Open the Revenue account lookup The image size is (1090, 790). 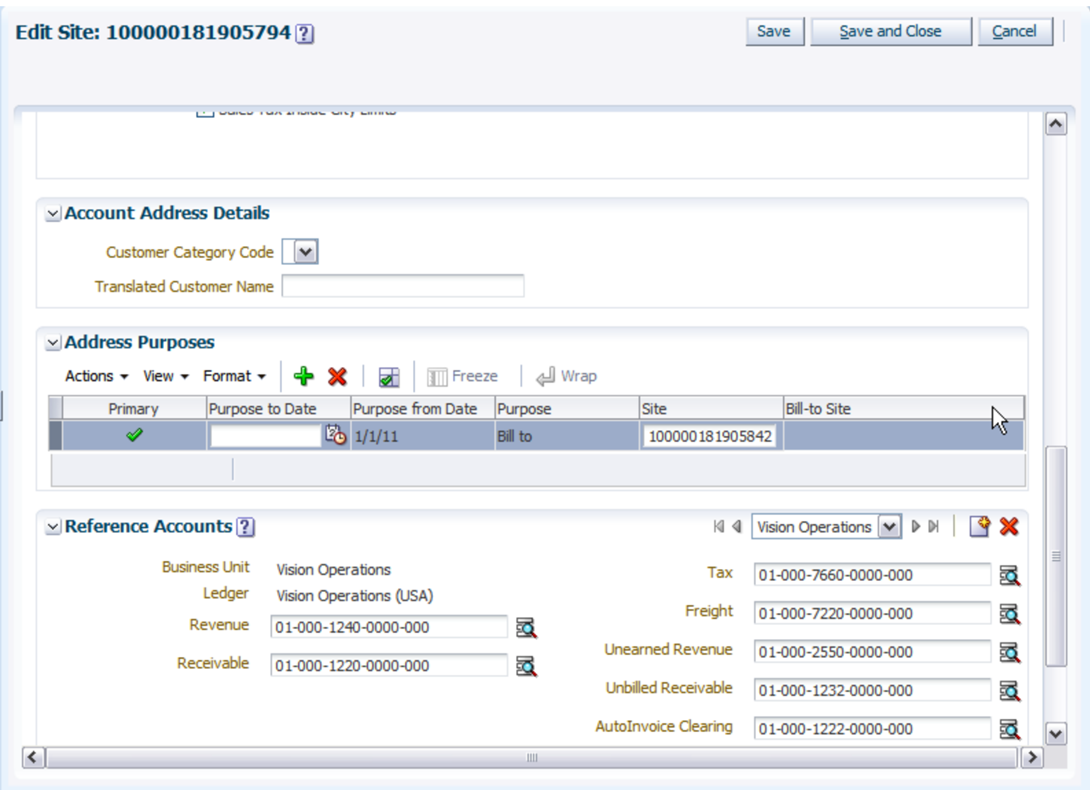[527, 627]
